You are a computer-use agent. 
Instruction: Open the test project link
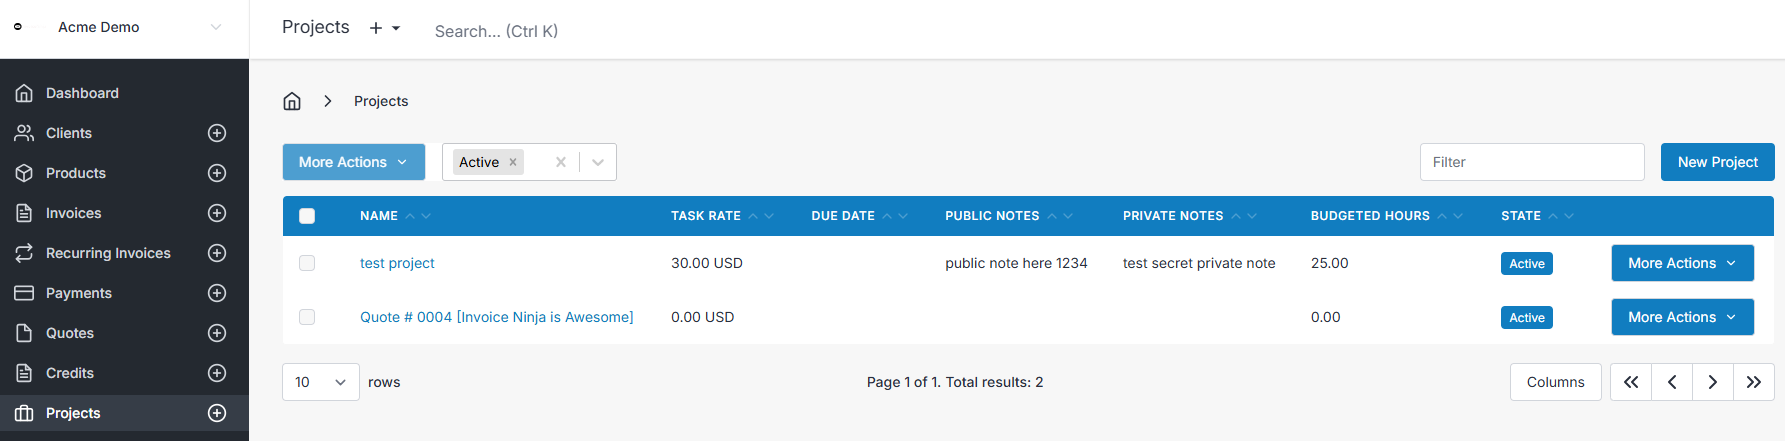[x=397, y=263]
